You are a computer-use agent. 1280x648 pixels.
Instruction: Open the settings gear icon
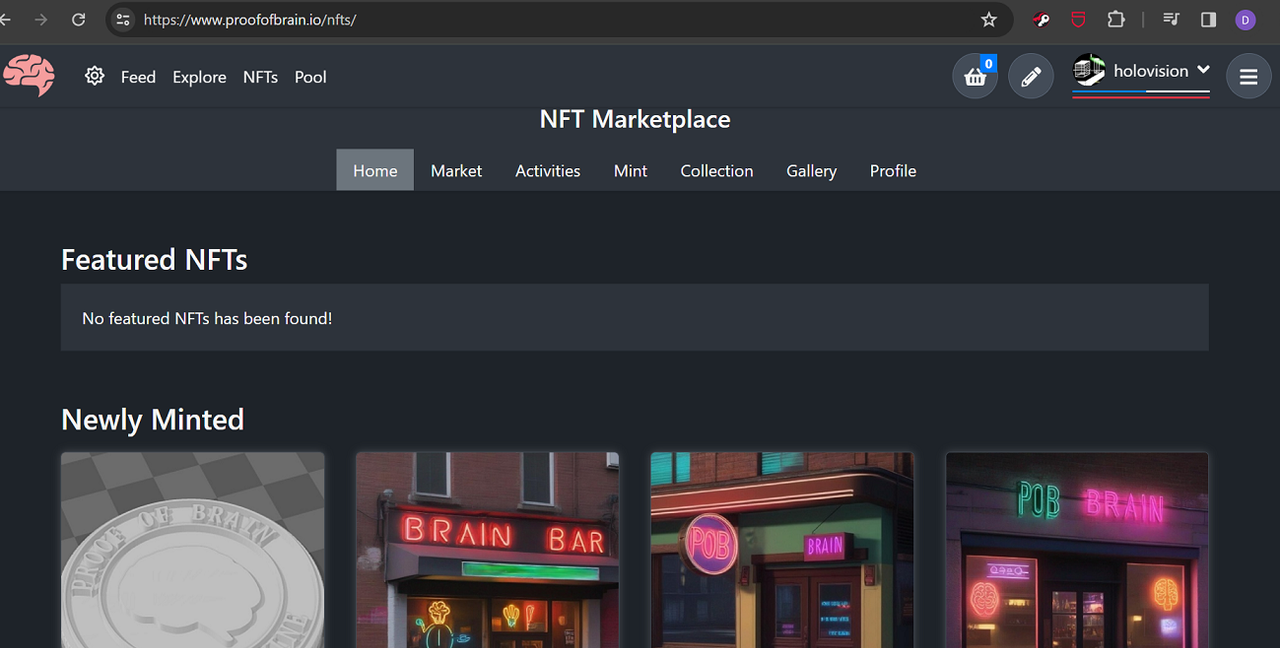[95, 76]
